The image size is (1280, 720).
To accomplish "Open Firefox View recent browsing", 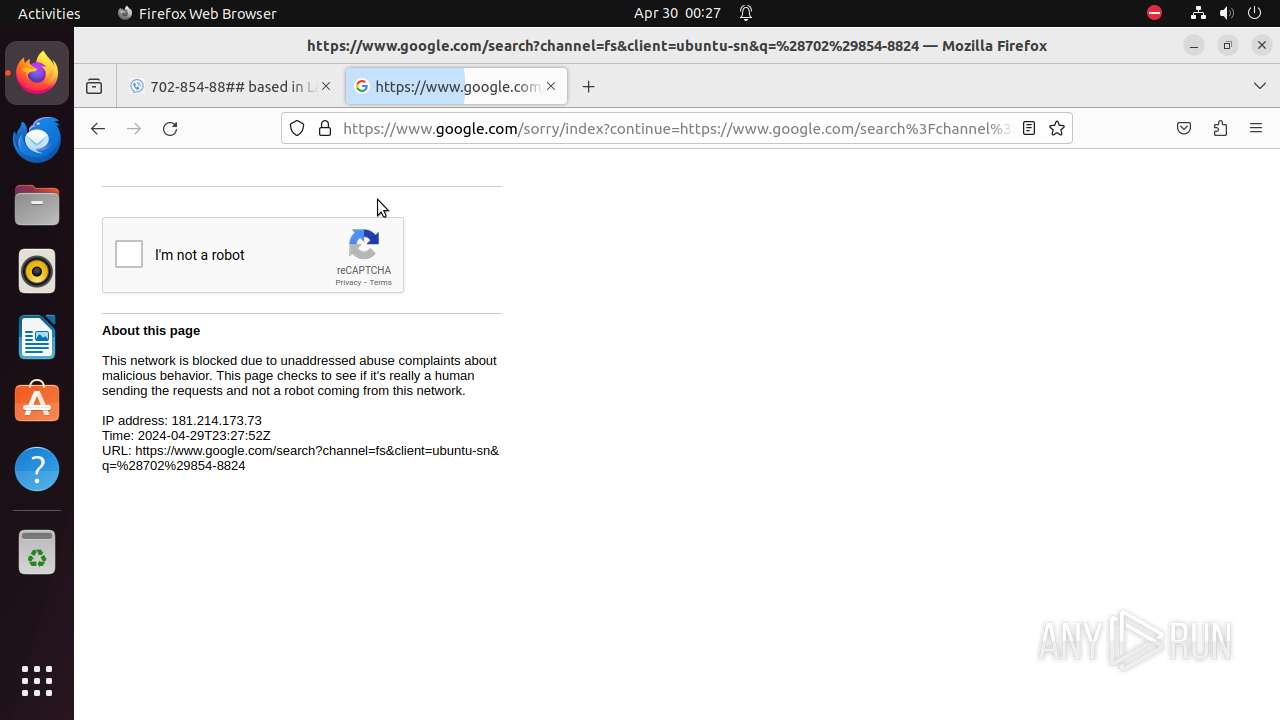I will click(94, 86).
